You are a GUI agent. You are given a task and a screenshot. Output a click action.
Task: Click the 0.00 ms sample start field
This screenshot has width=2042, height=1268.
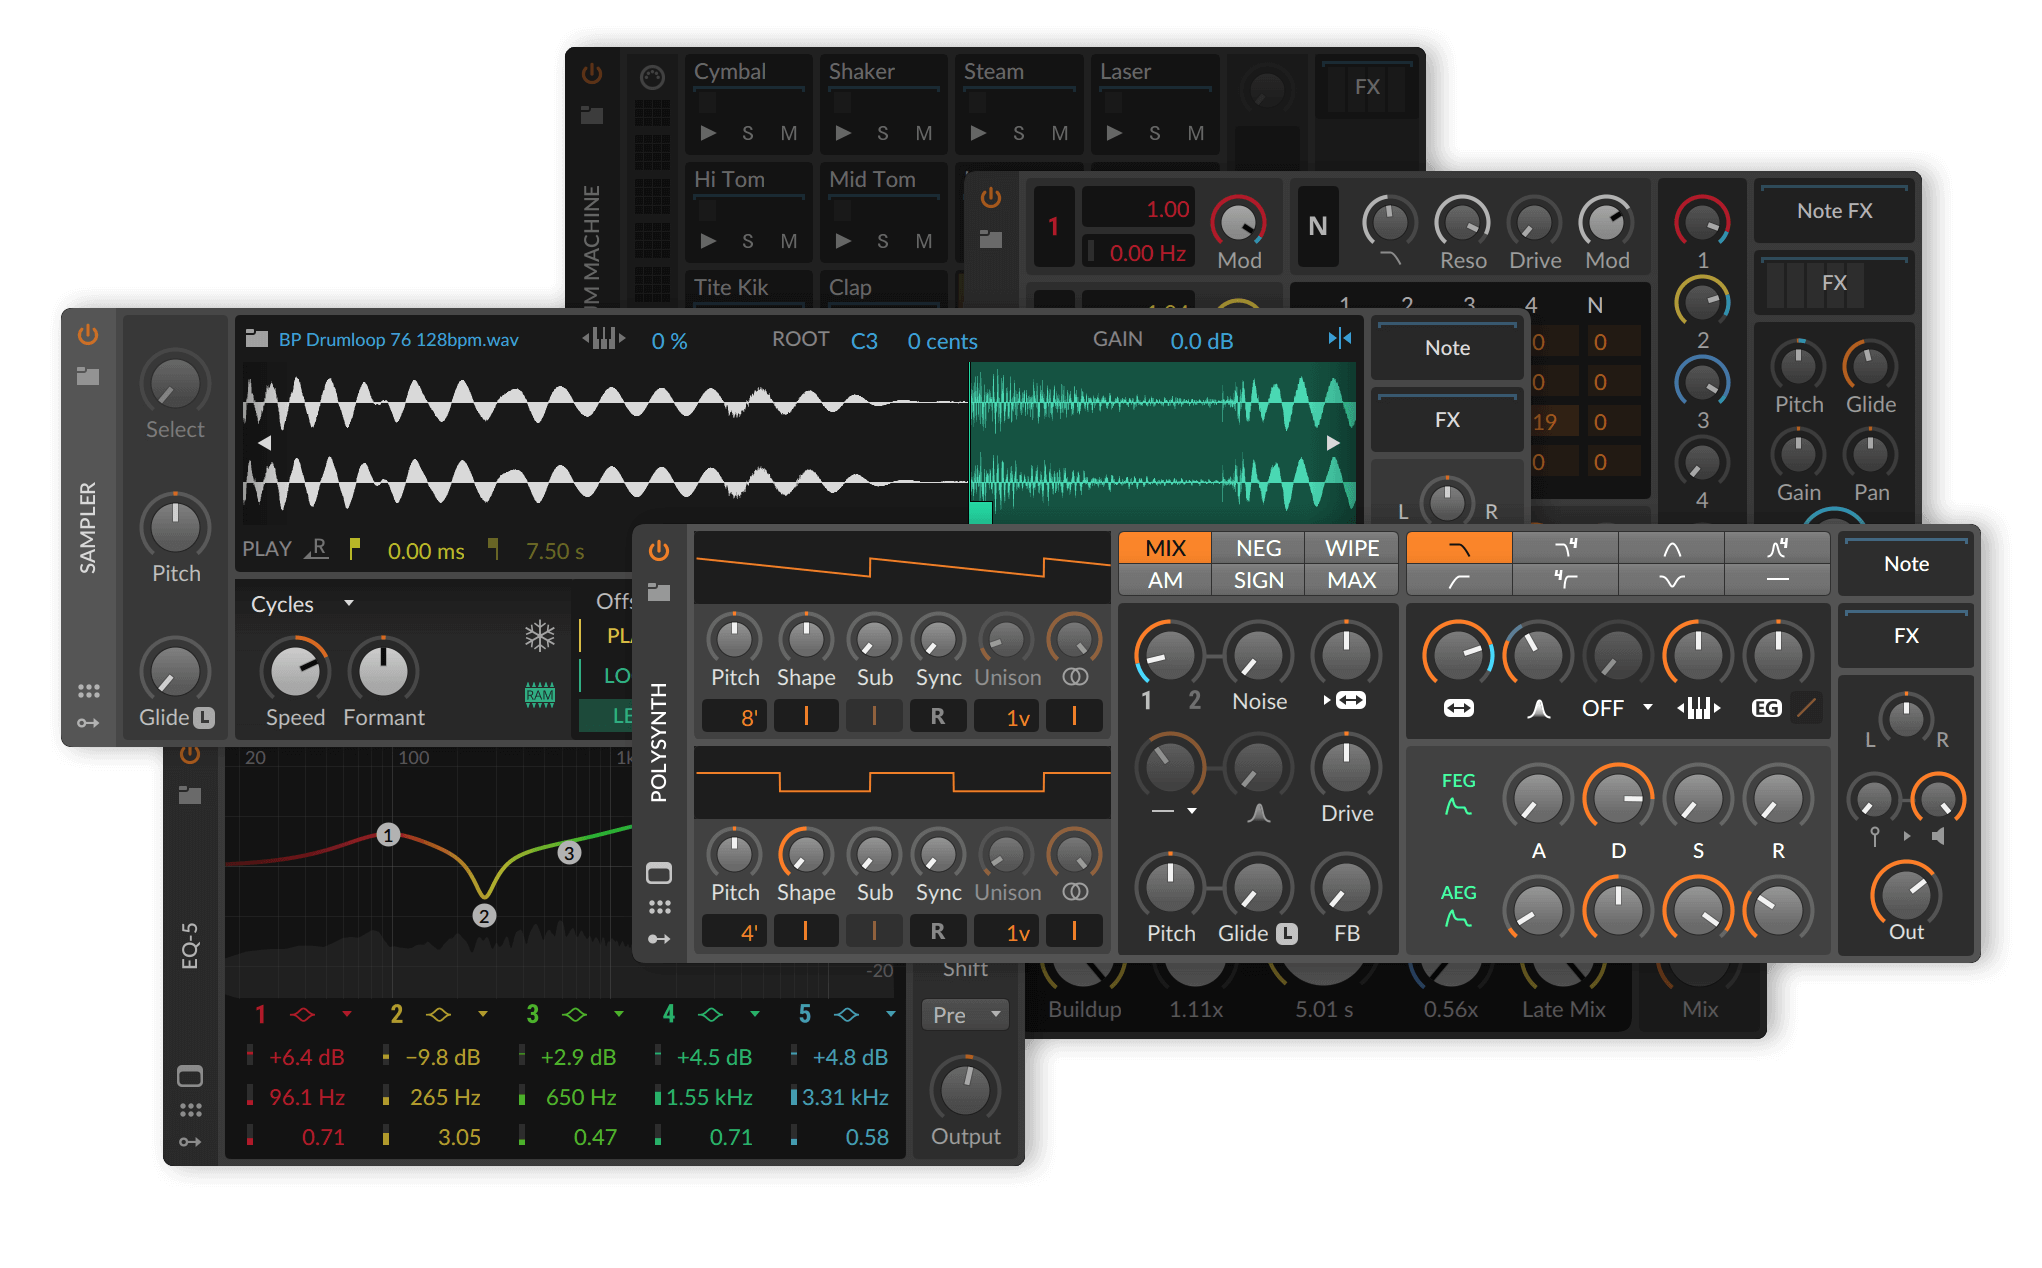click(426, 550)
